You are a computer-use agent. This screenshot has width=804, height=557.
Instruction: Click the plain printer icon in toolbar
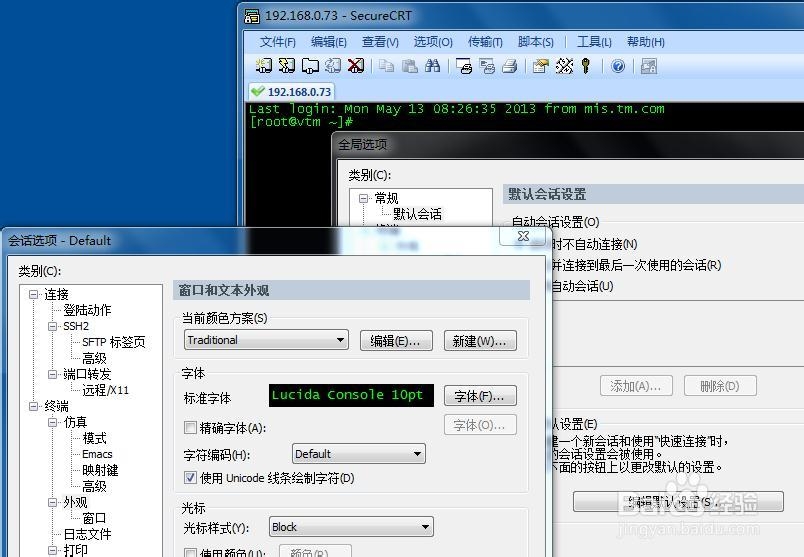point(510,66)
